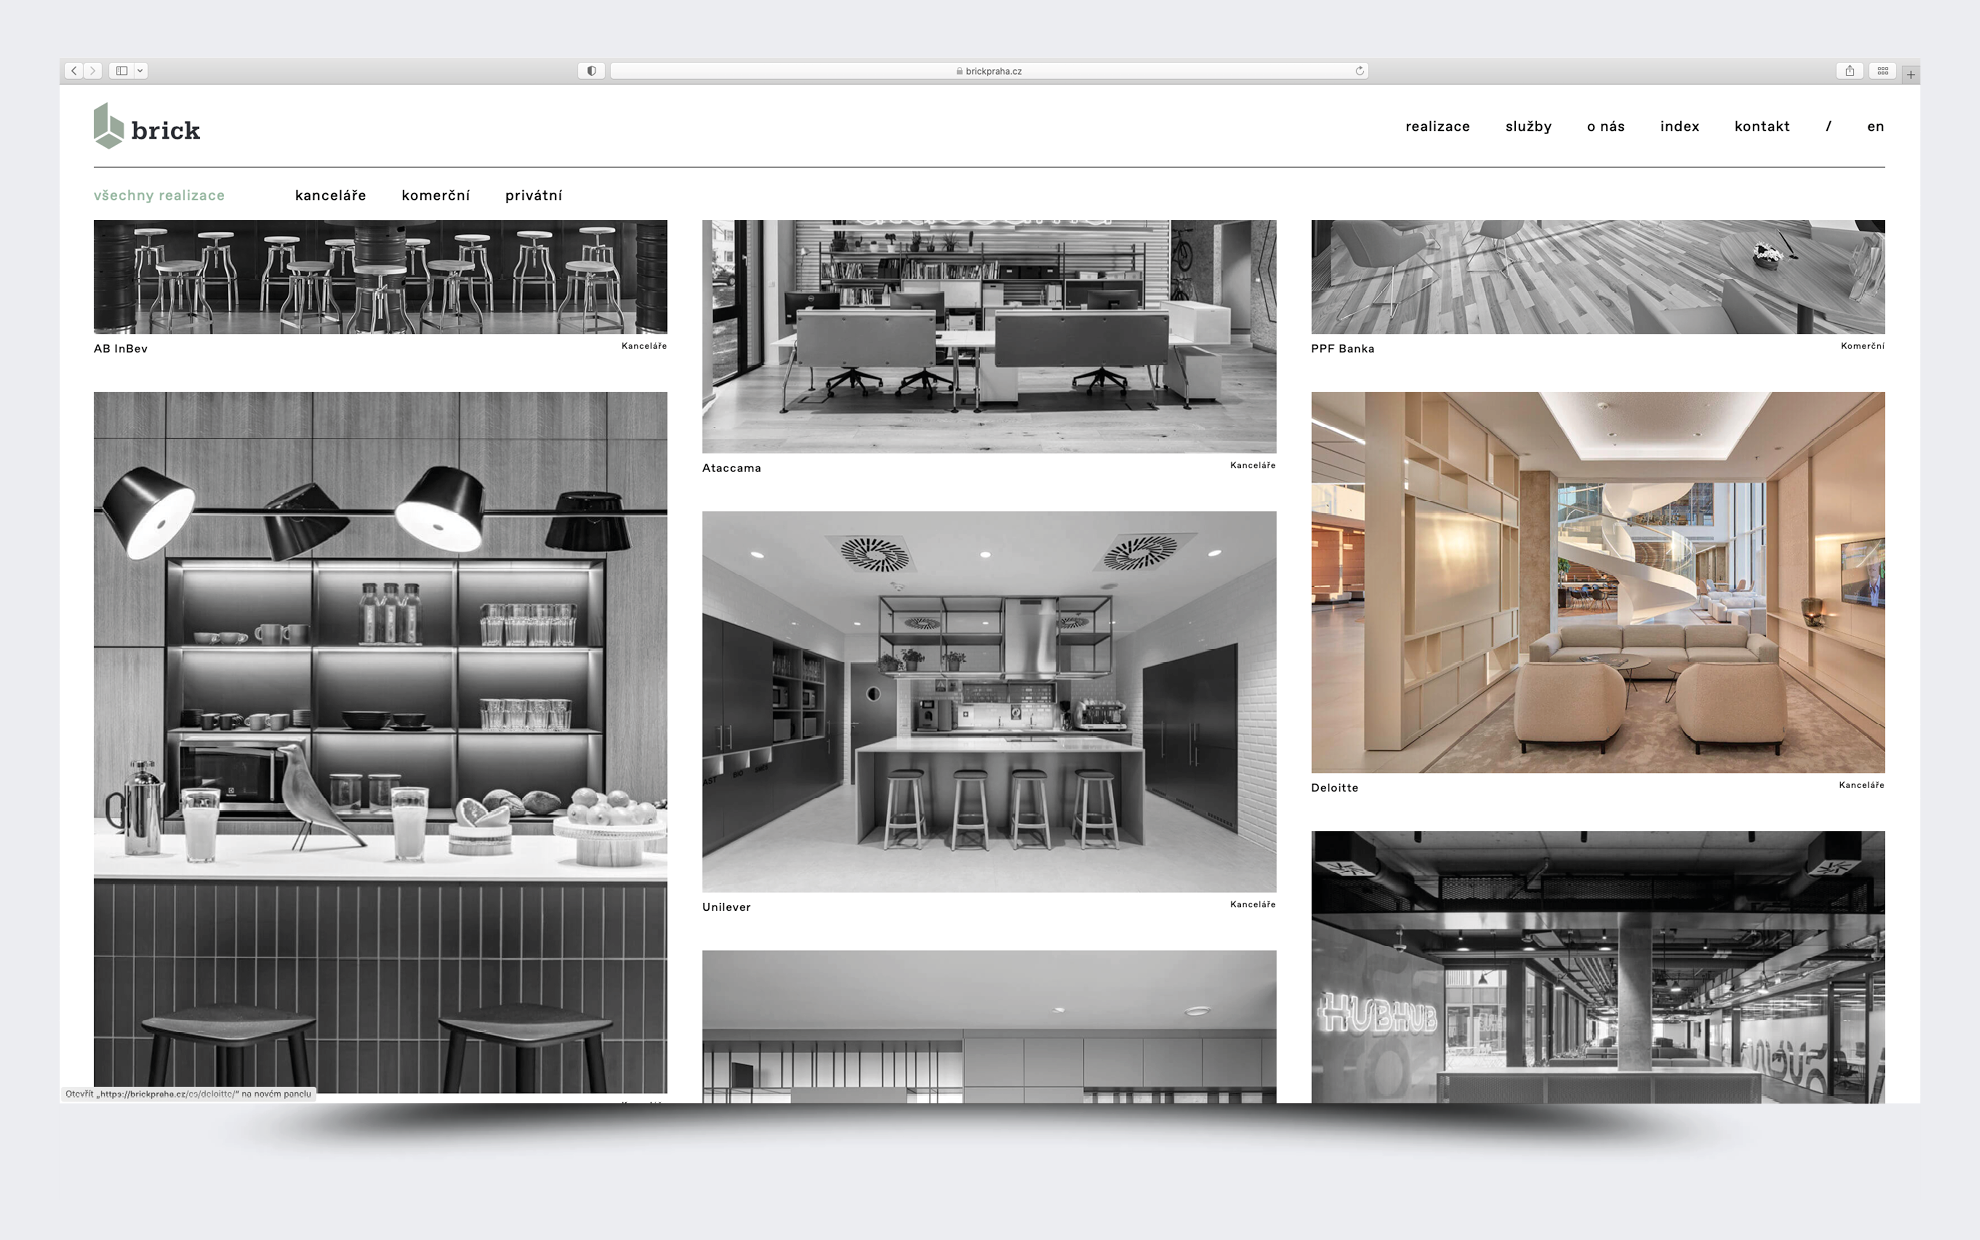Toggle the Safari sidebar button
Screen dimensions: 1980x1240
(x=121, y=71)
